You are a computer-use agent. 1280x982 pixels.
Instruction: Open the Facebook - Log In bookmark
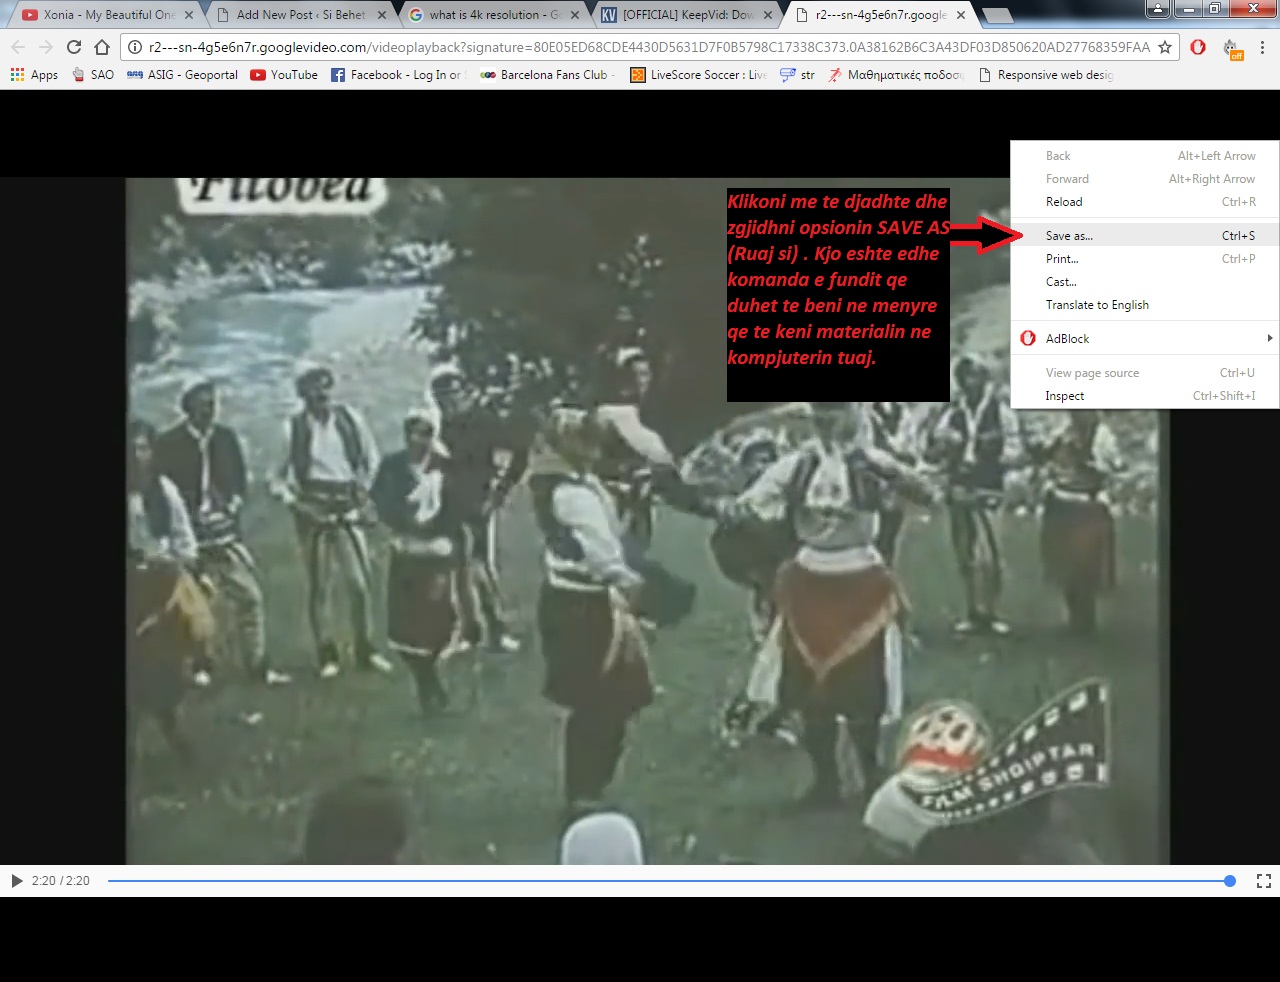click(398, 75)
